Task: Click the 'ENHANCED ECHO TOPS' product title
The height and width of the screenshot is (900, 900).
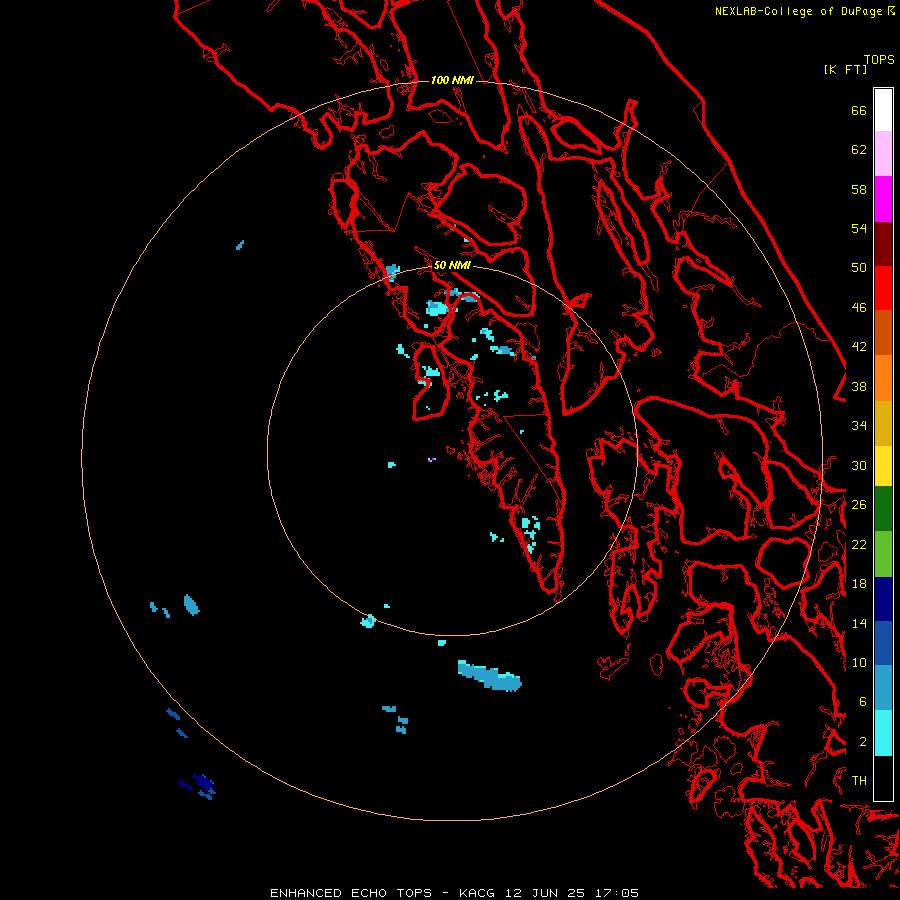Action: point(351,893)
